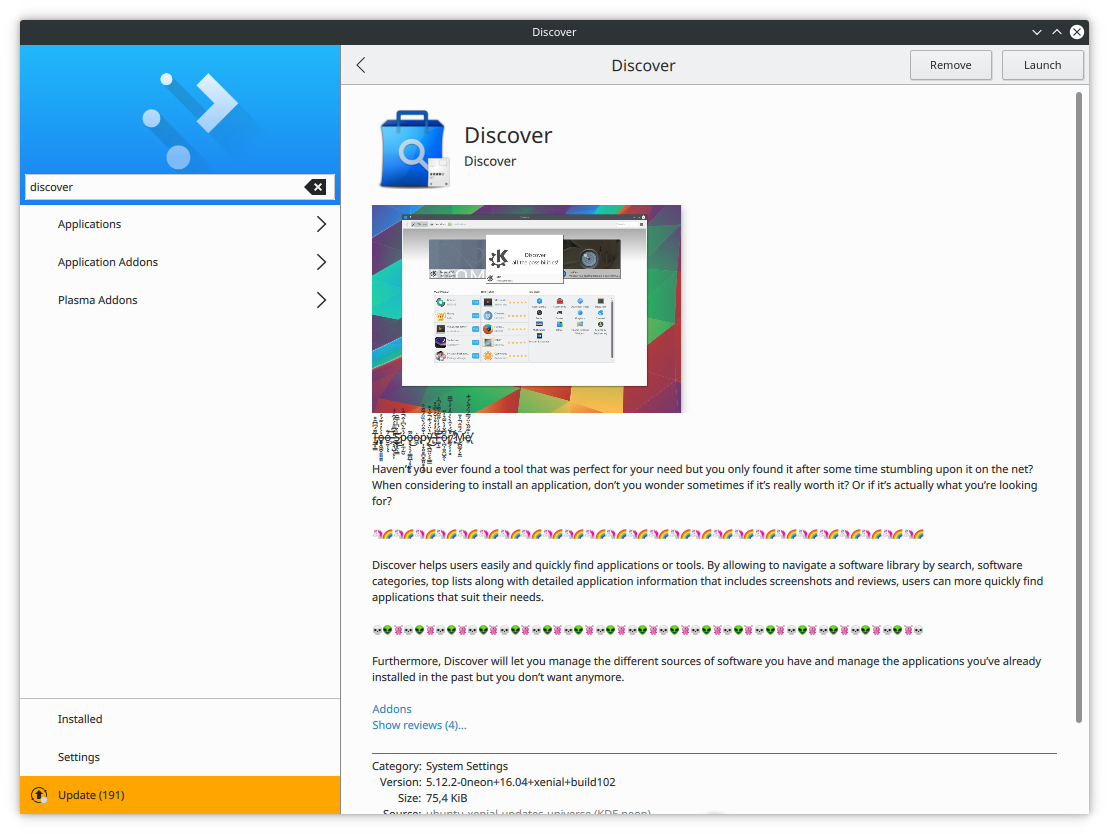
Task: Click the unicorn emoji row
Action: click(x=648, y=534)
